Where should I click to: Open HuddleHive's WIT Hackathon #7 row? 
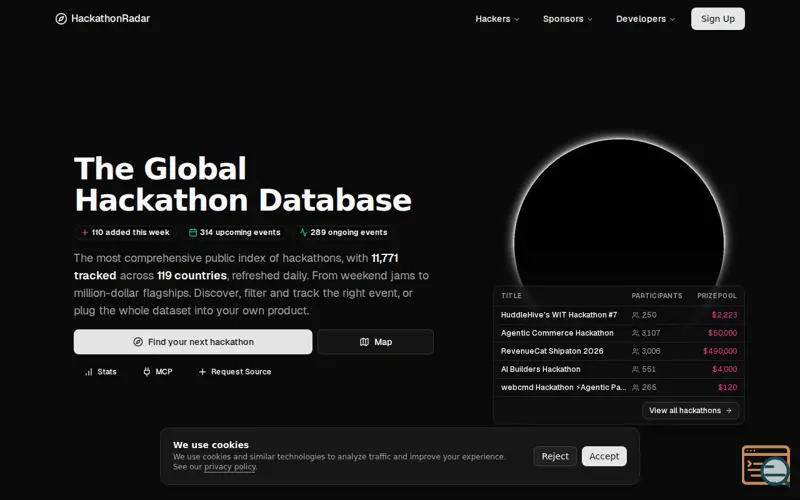click(619, 315)
